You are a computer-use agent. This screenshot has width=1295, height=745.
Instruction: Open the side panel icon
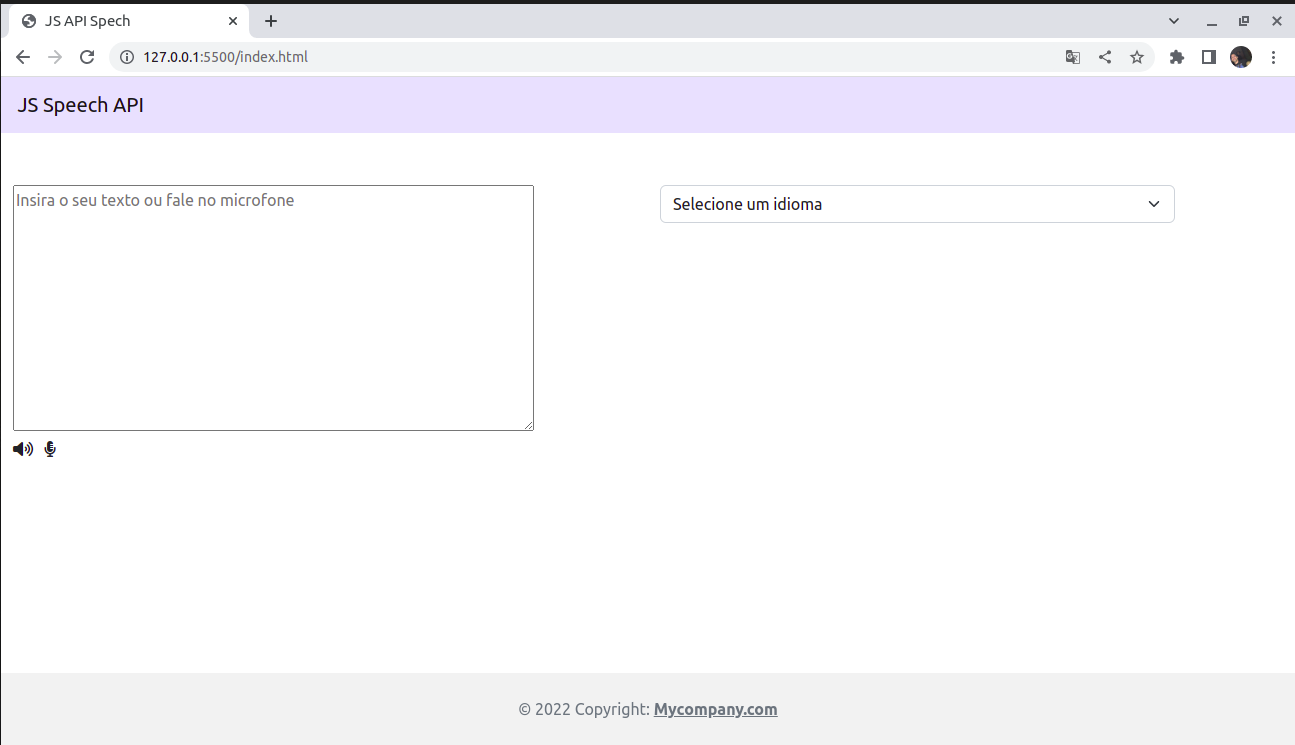1208,57
